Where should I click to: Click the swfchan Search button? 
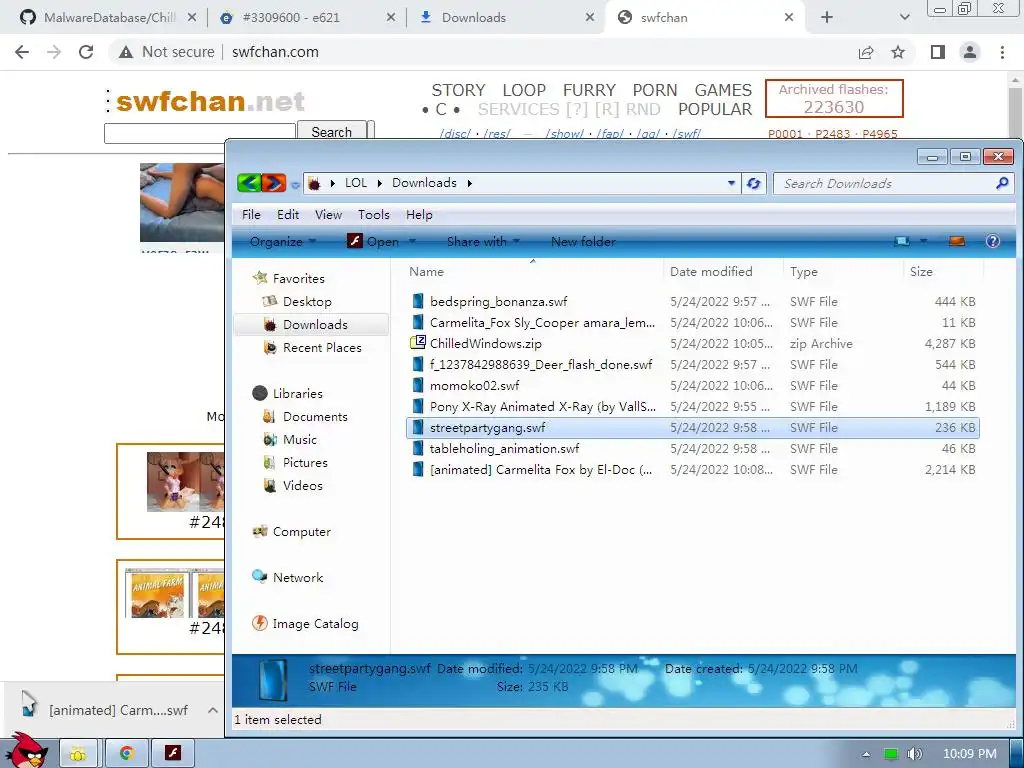coord(331,132)
